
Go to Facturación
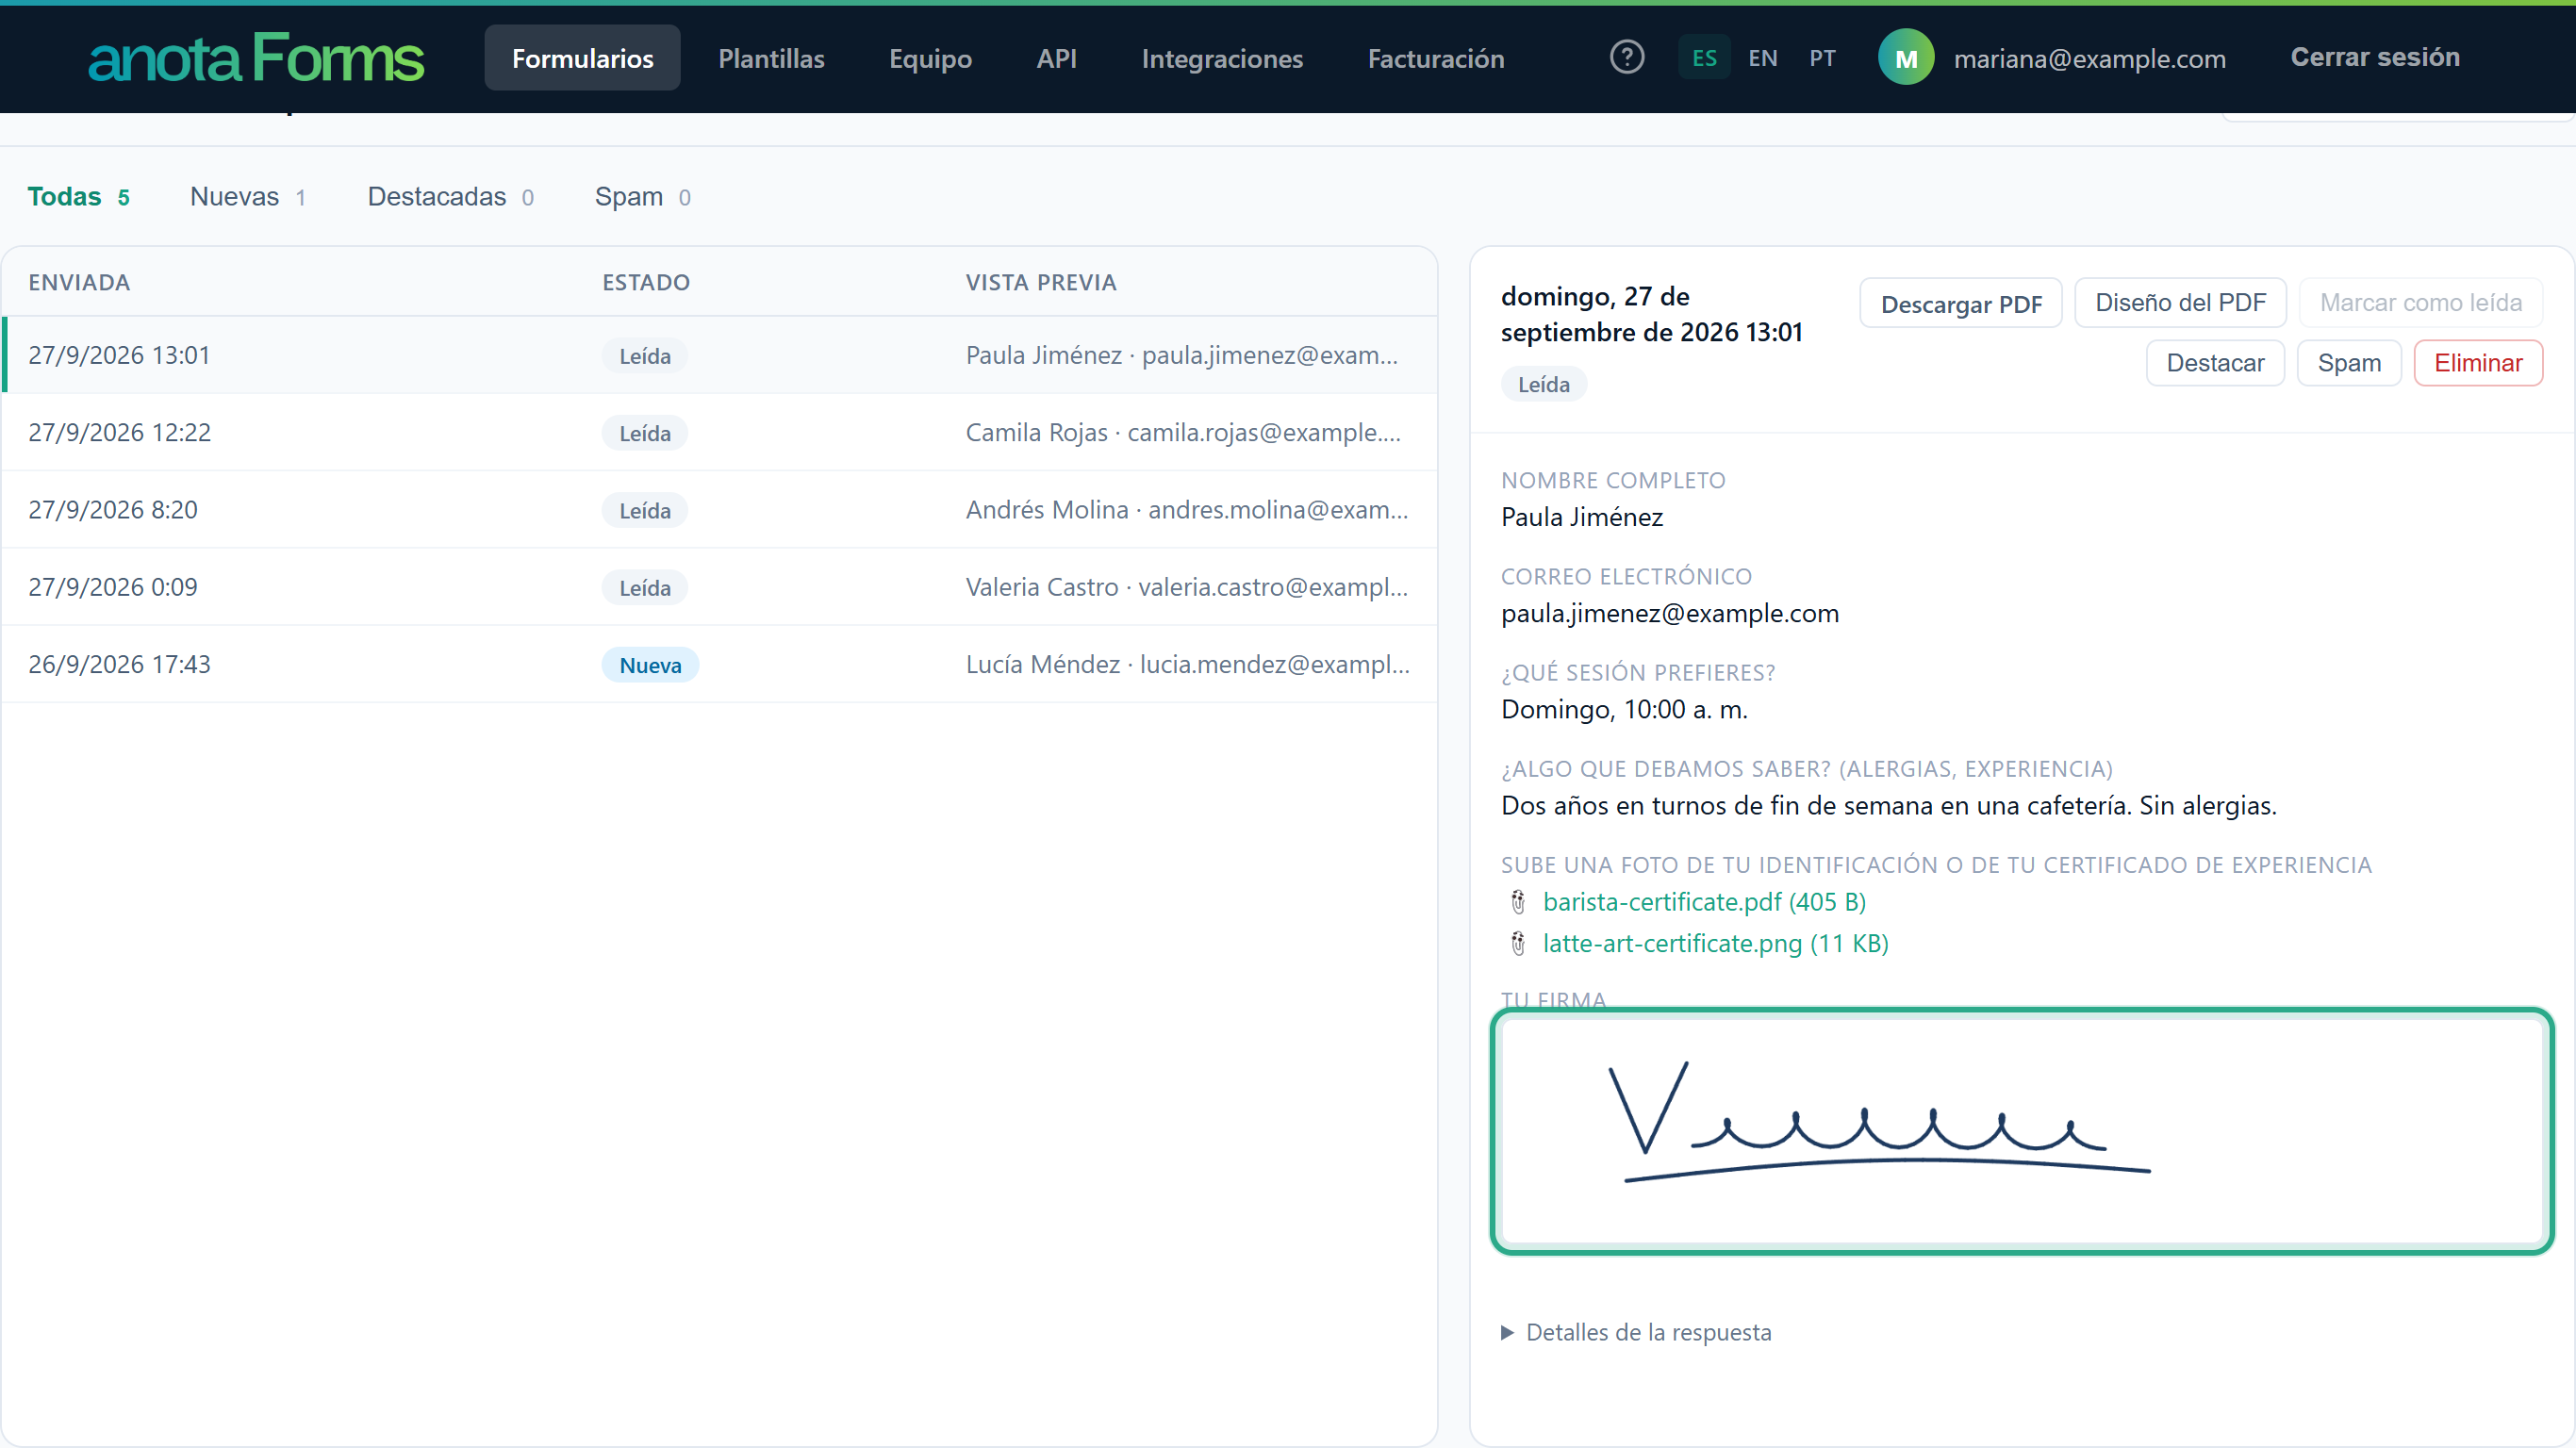click(x=1436, y=58)
